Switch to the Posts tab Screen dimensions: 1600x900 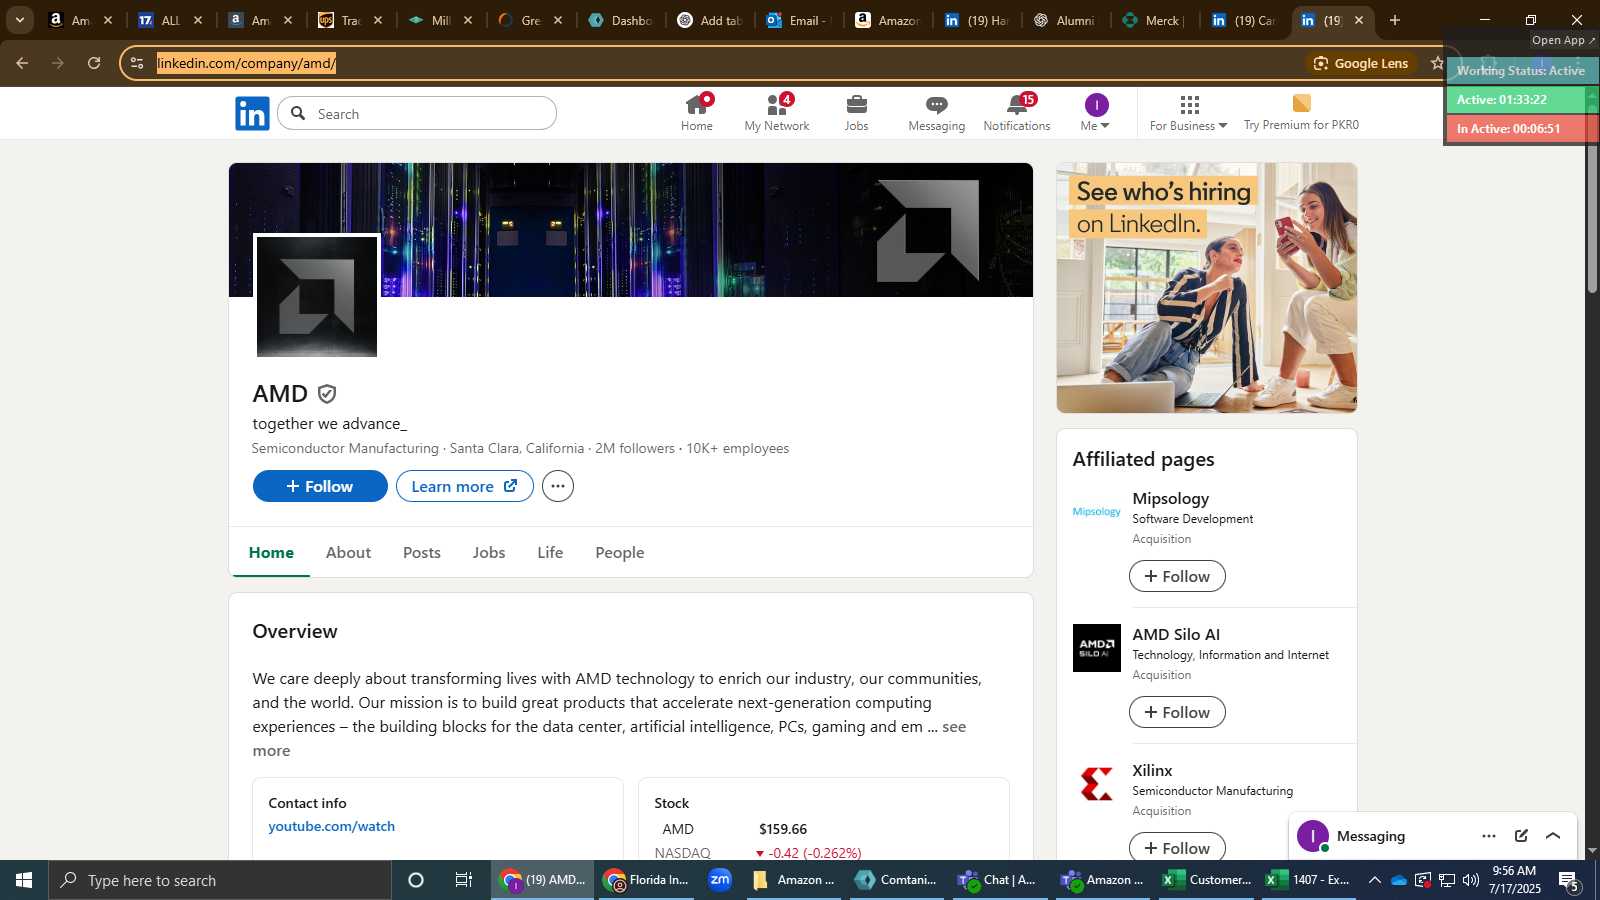click(x=422, y=552)
